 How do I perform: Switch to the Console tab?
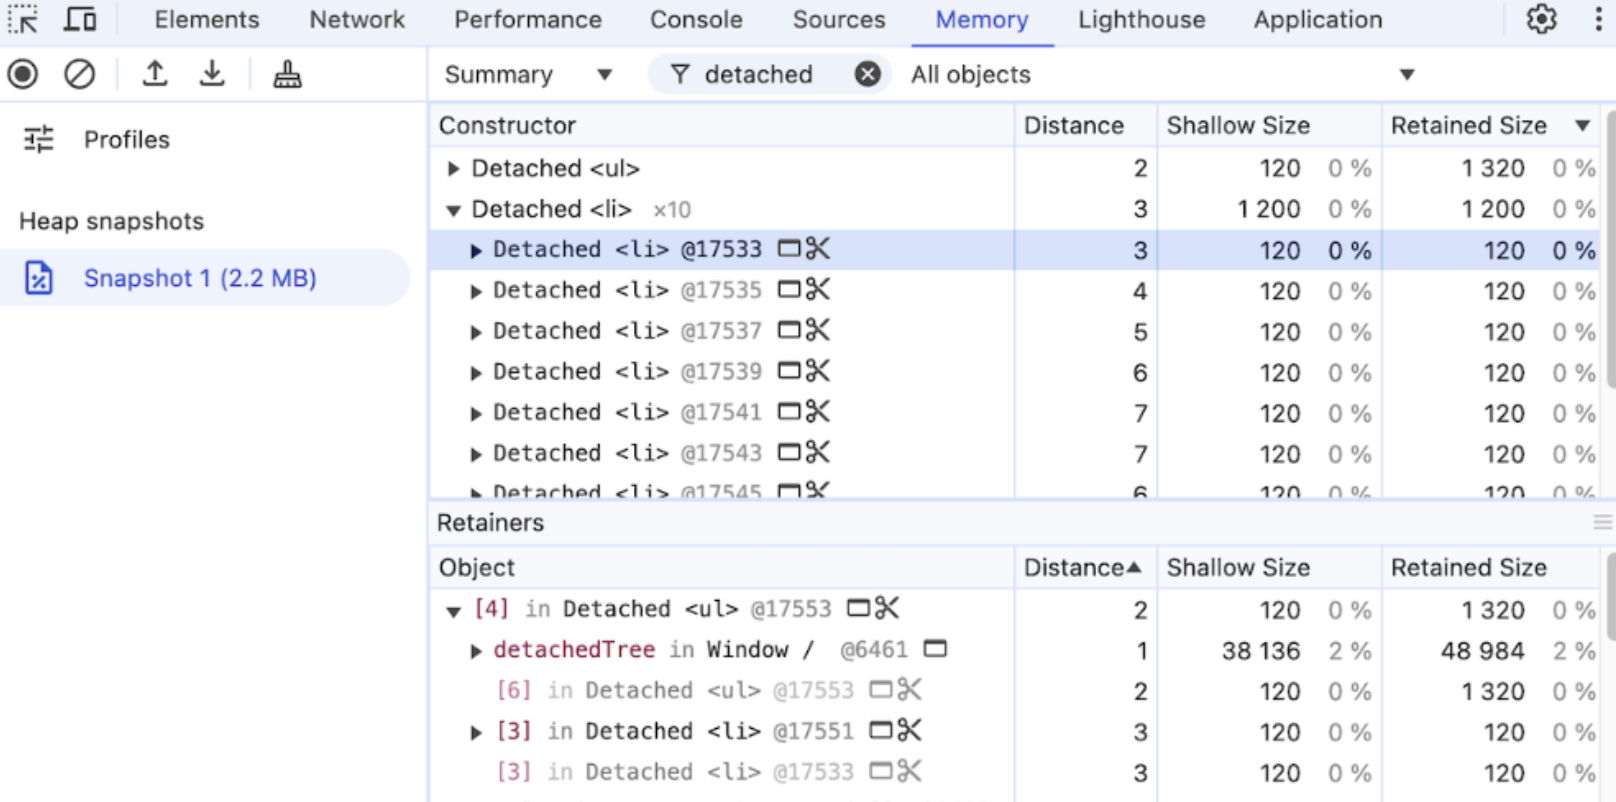tap(696, 19)
